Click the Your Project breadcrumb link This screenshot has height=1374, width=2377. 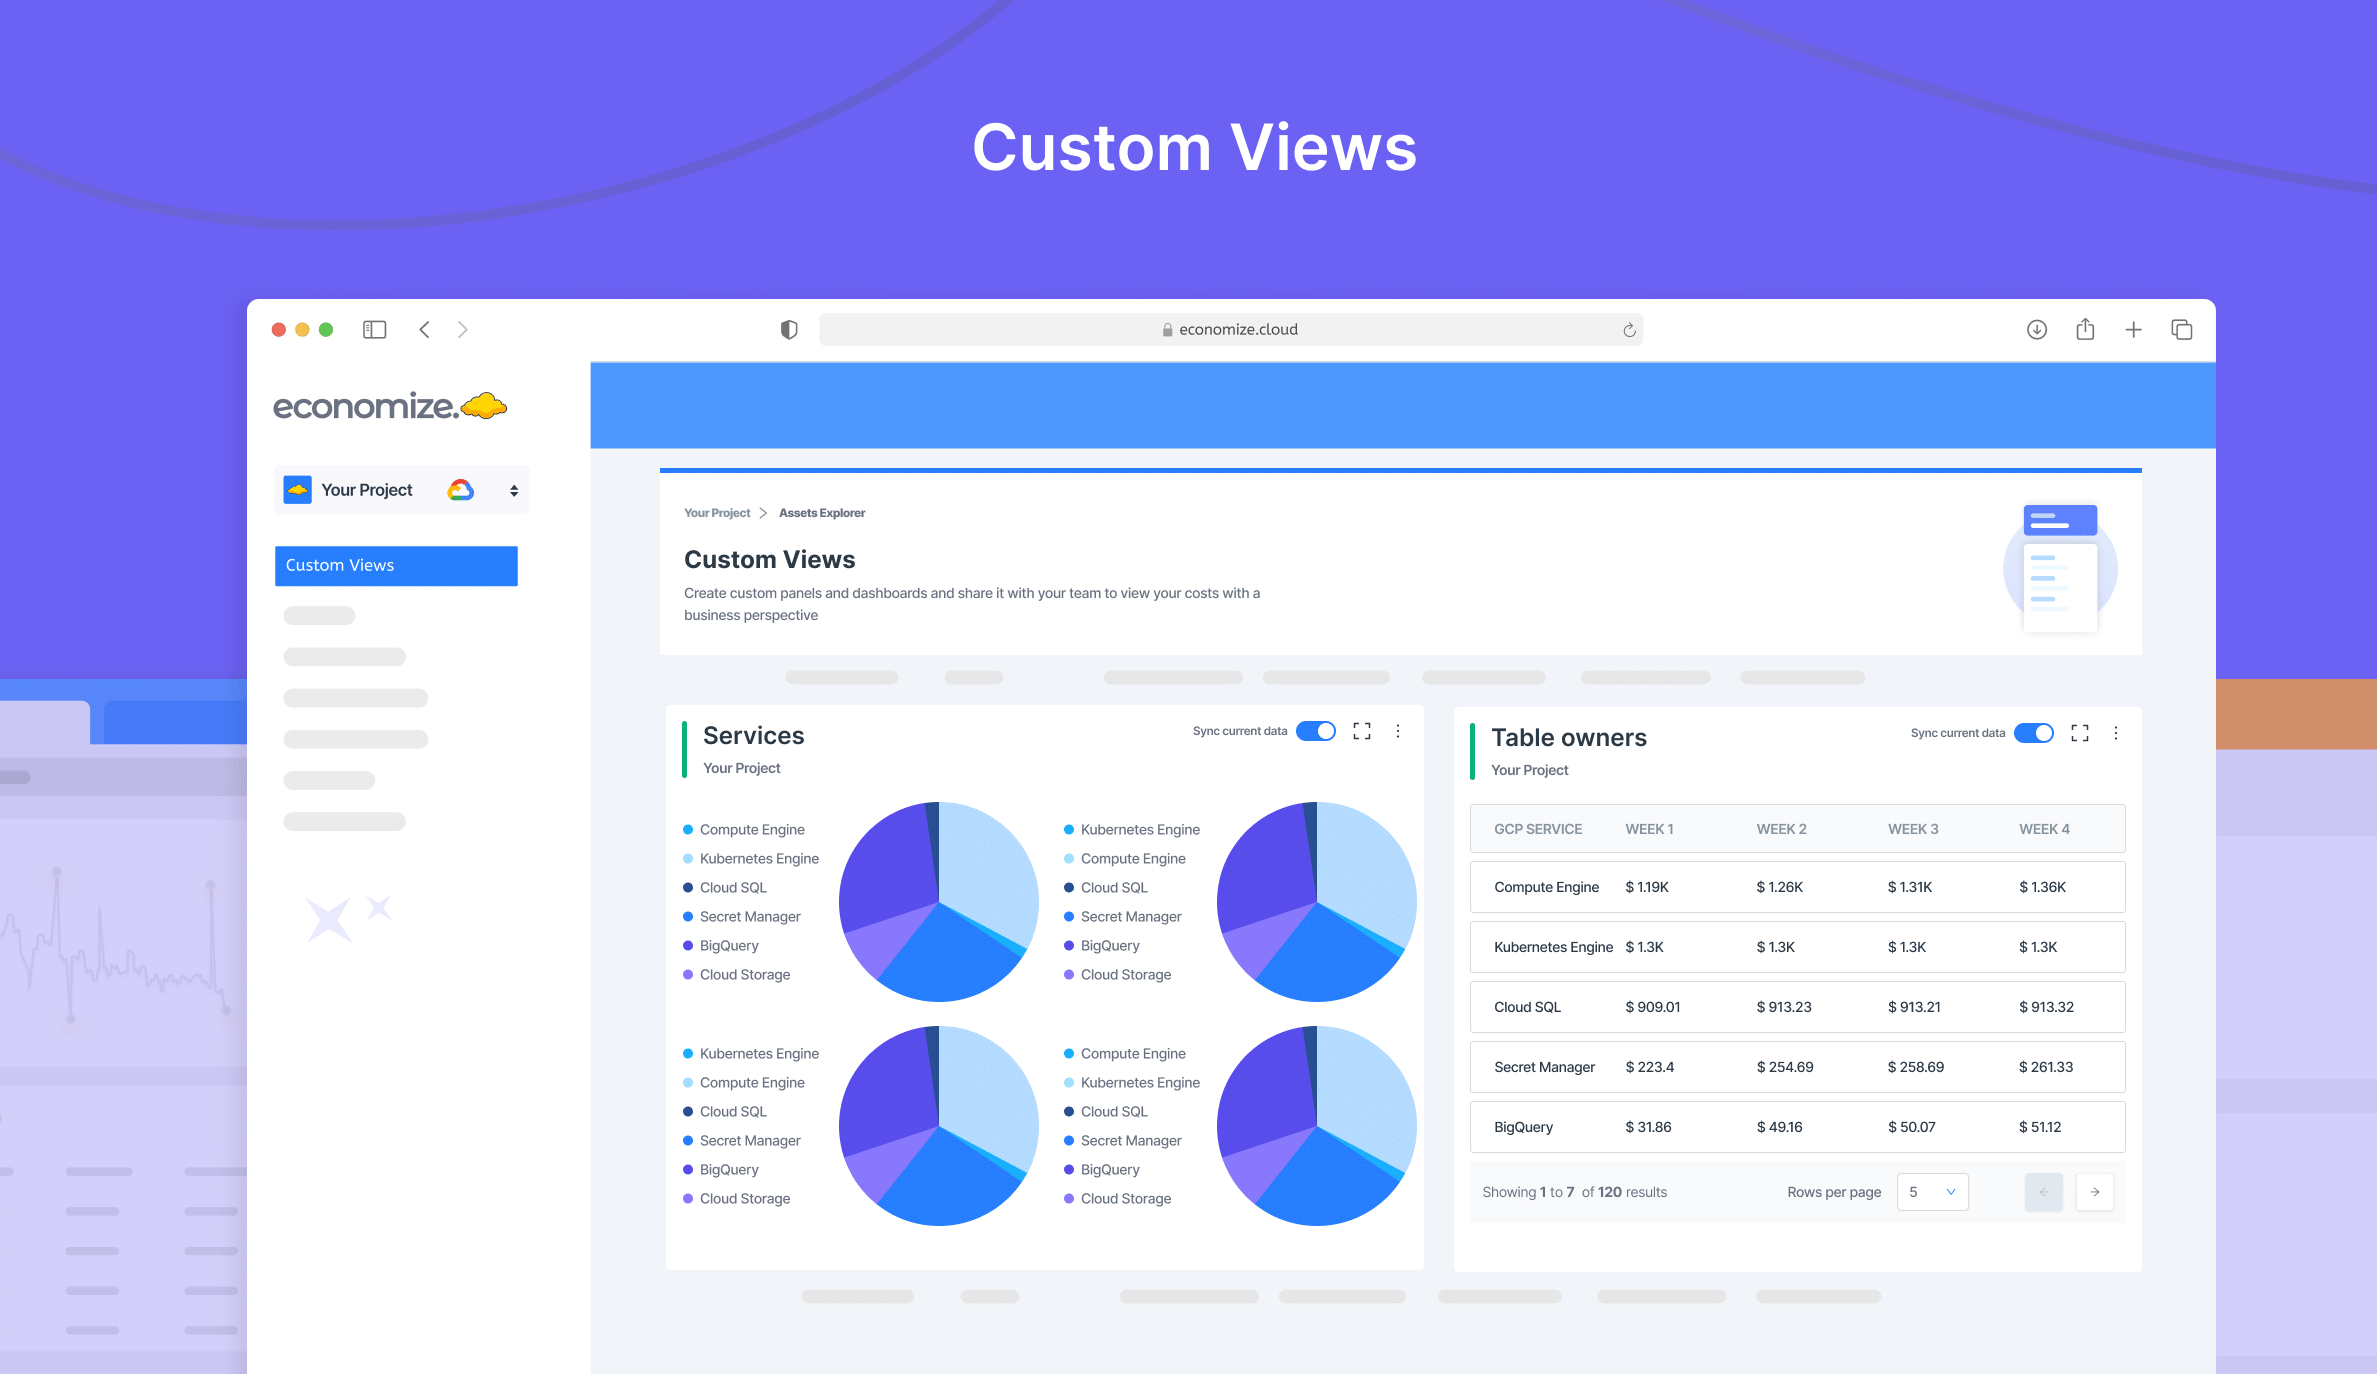click(716, 513)
